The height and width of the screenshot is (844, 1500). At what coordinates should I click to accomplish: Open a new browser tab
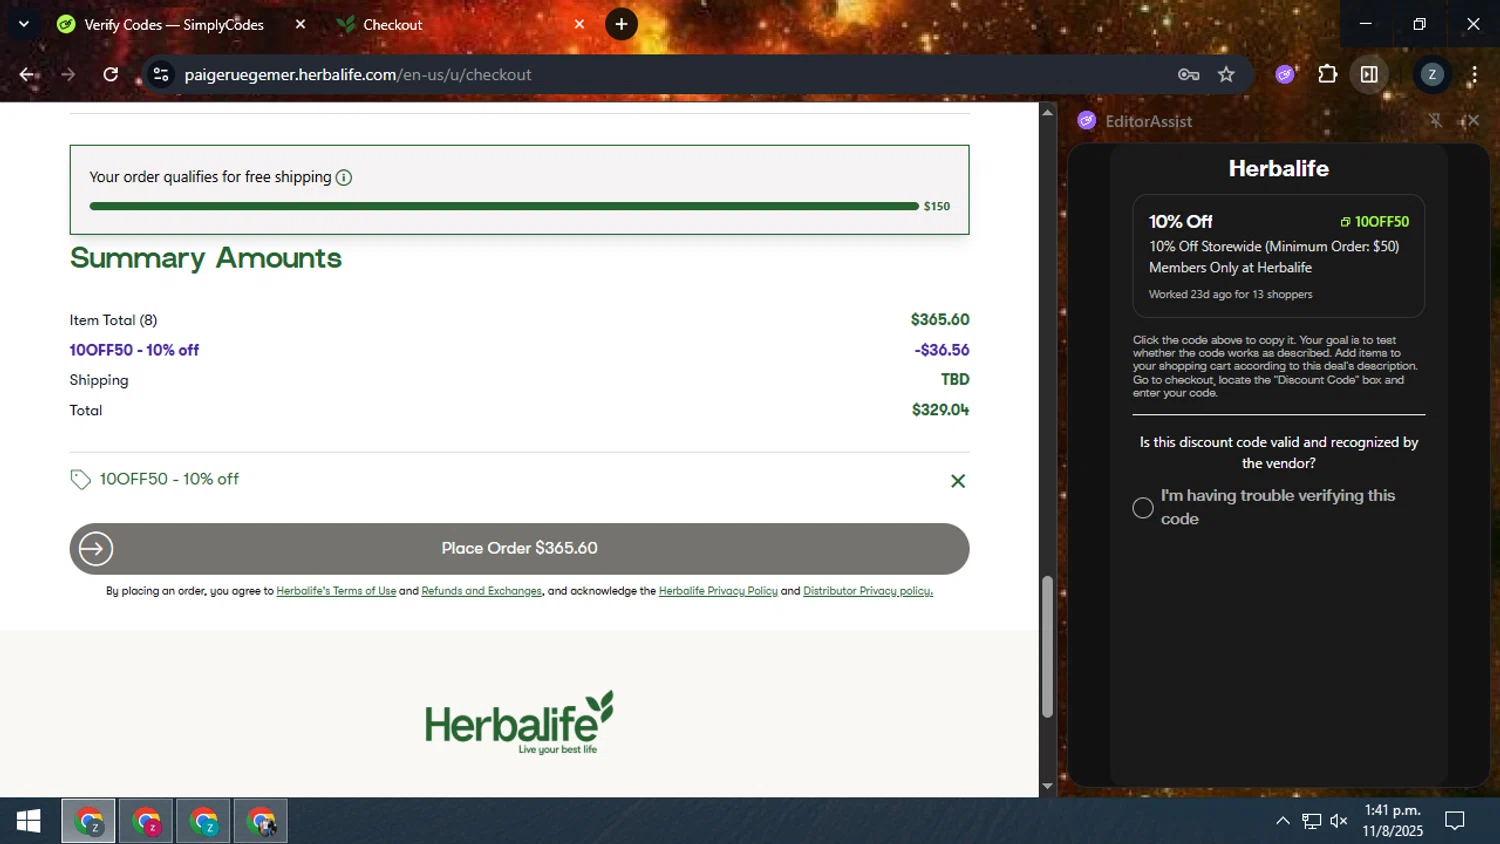[x=621, y=24]
